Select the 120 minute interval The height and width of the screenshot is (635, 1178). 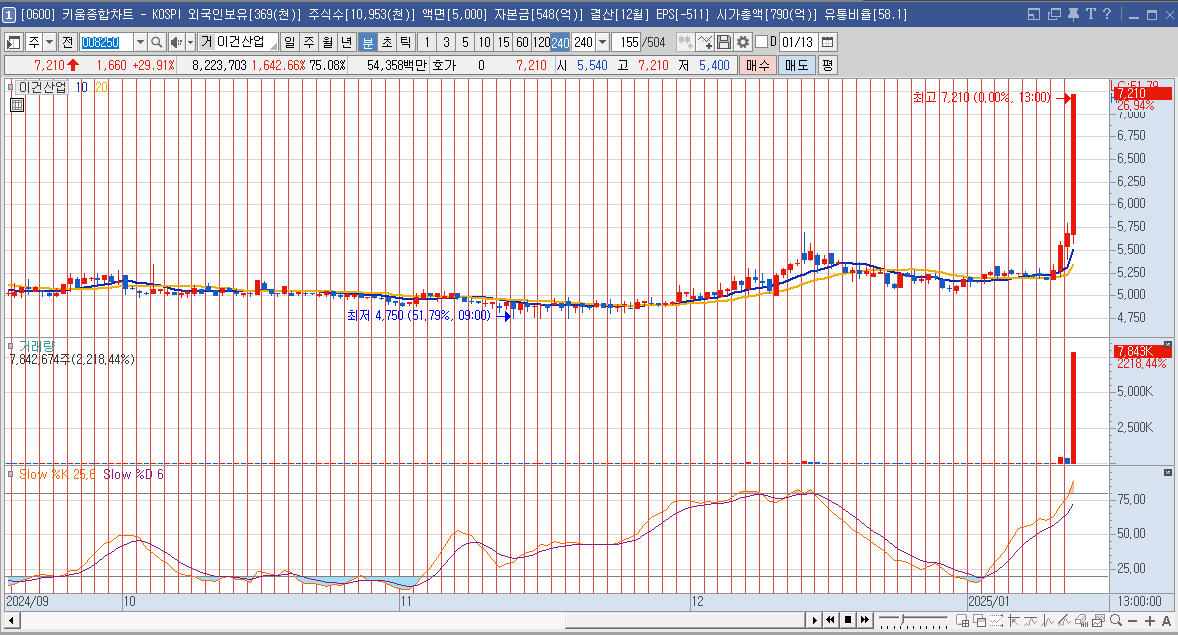(x=542, y=42)
